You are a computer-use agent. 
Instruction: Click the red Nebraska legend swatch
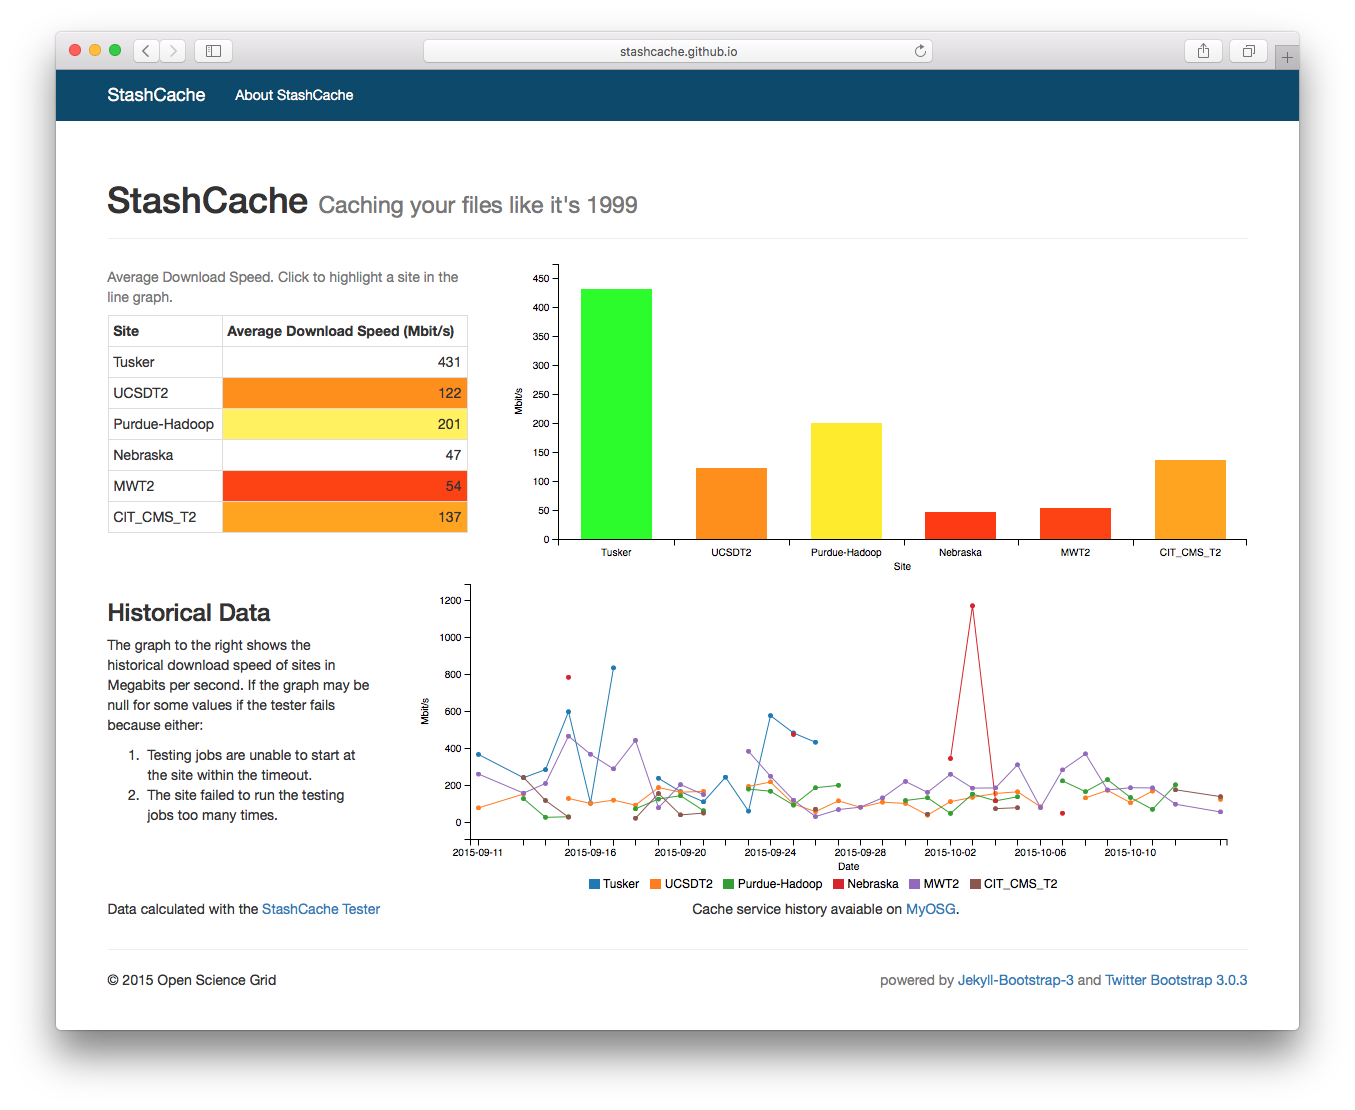click(x=838, y=884)
